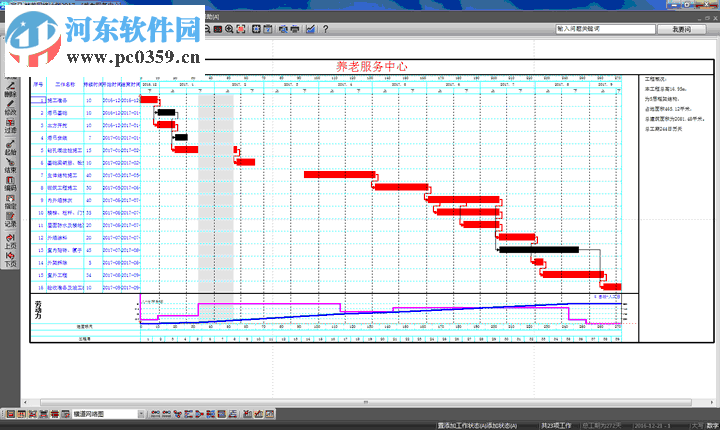Go to next page with 下页 icon
The height and width of the screenshot is (430, 720).
pos(10,259)
